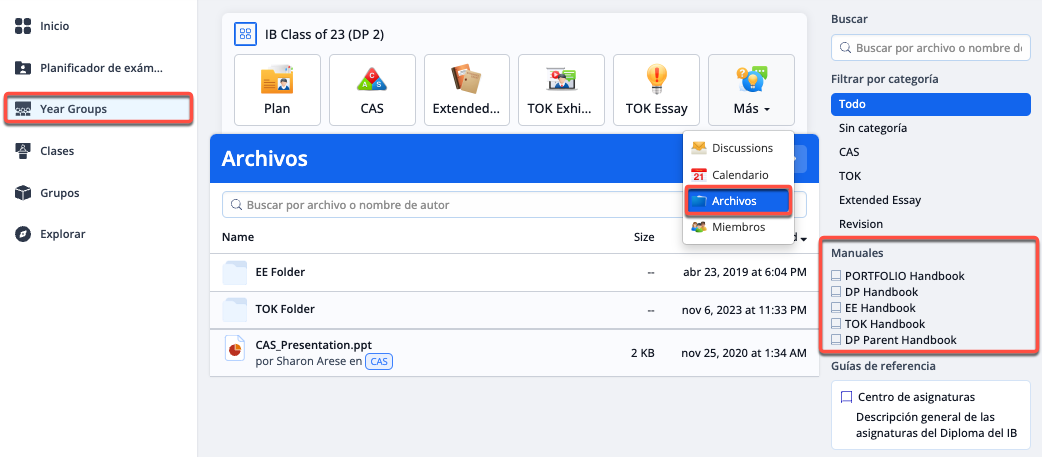
Task: Check the PORTFOLIO Handbook box
Action: (x=837, y=276)
